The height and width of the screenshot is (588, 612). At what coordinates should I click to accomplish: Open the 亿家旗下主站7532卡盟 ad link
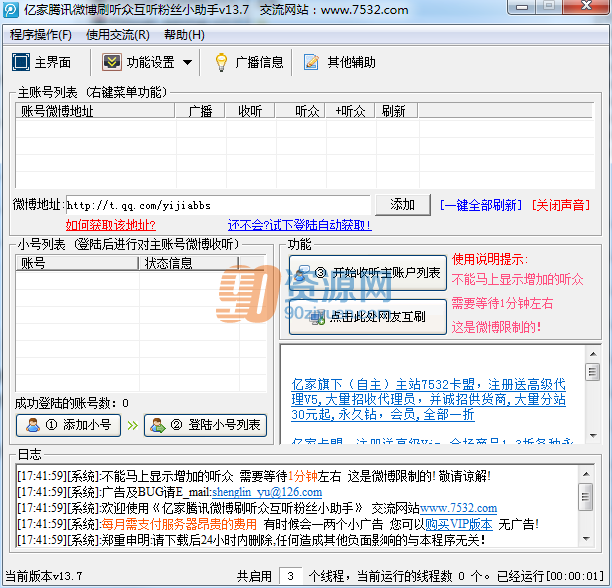428,399
